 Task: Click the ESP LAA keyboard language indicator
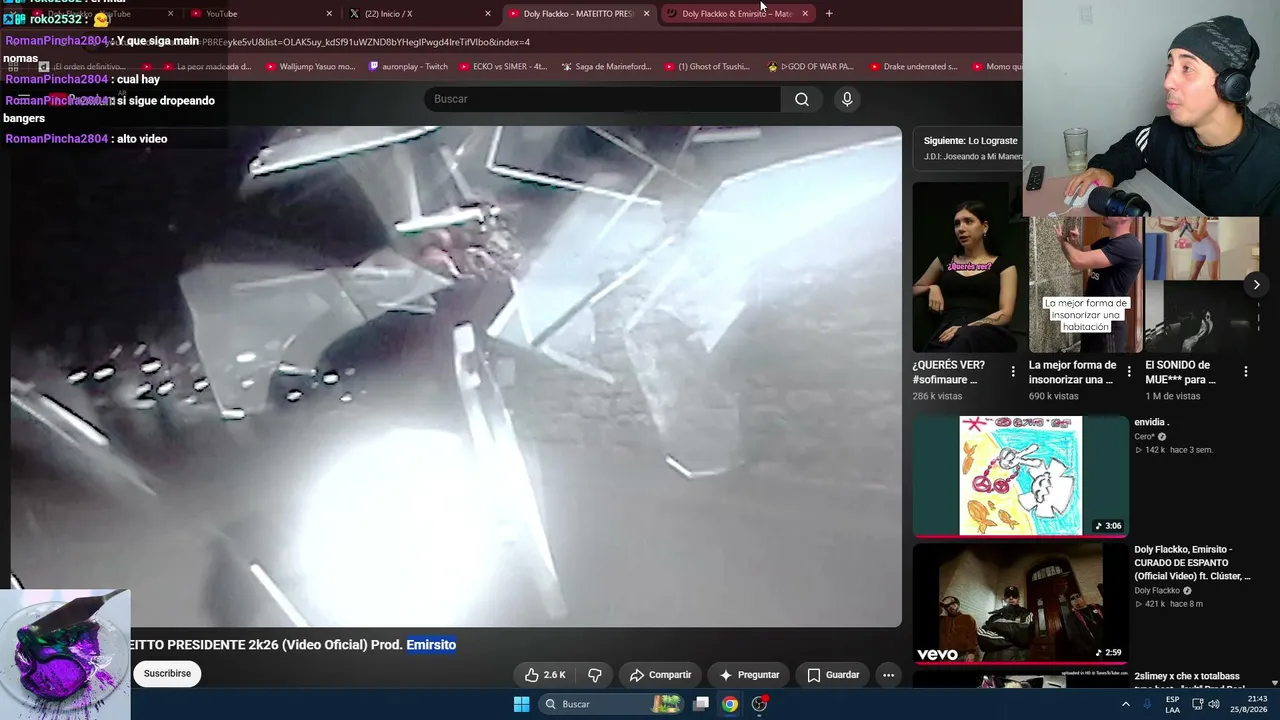(x=1172, y=704)
